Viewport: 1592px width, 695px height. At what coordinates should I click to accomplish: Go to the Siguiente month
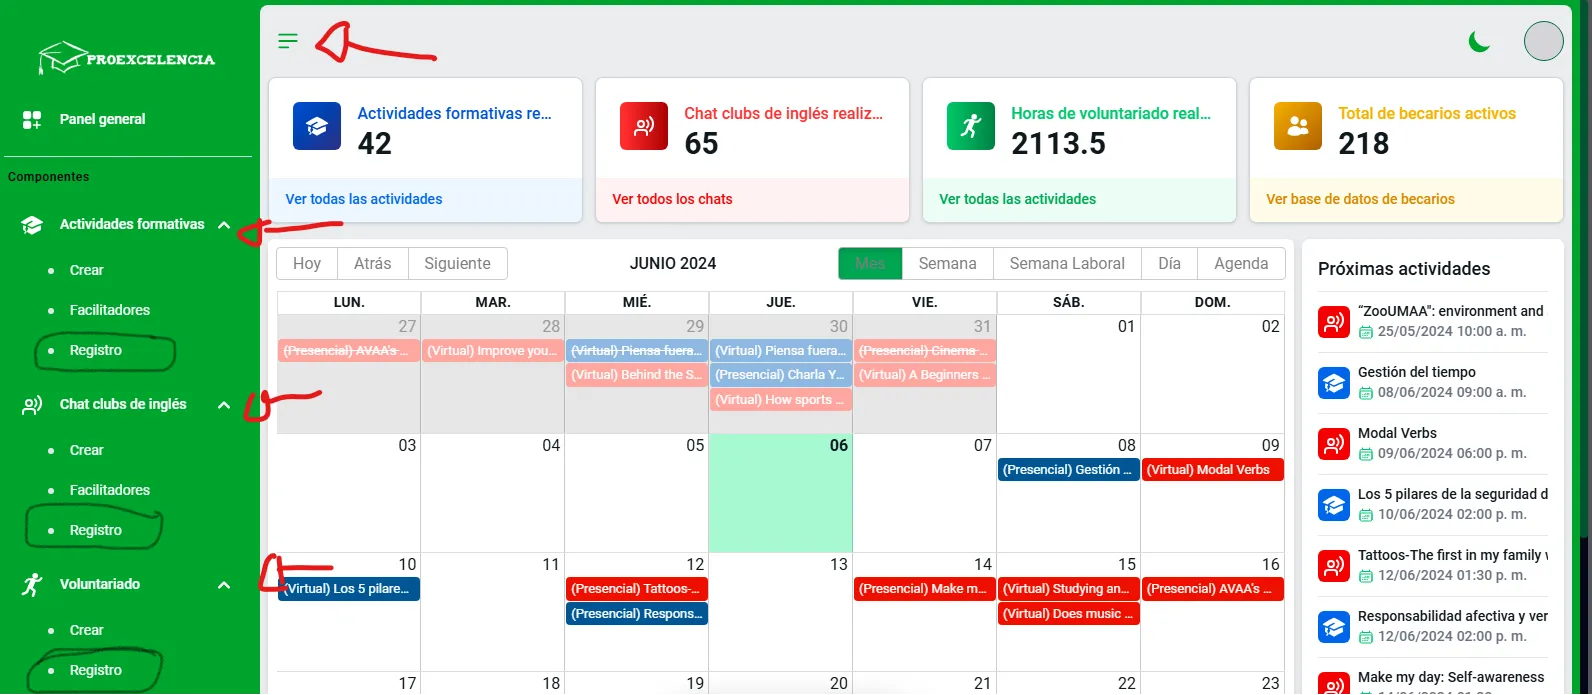pos(457,264)
